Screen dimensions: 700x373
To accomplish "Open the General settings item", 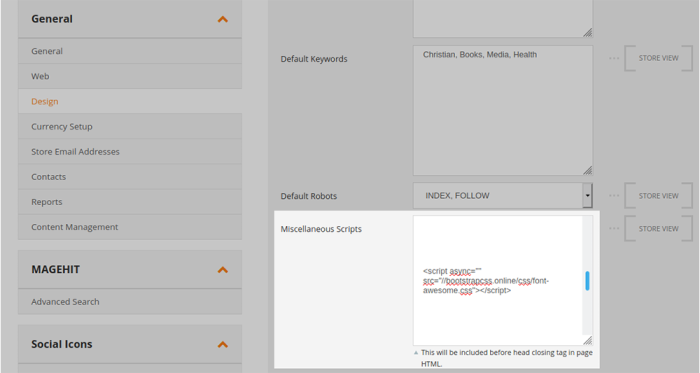I will tap(130, 51).
